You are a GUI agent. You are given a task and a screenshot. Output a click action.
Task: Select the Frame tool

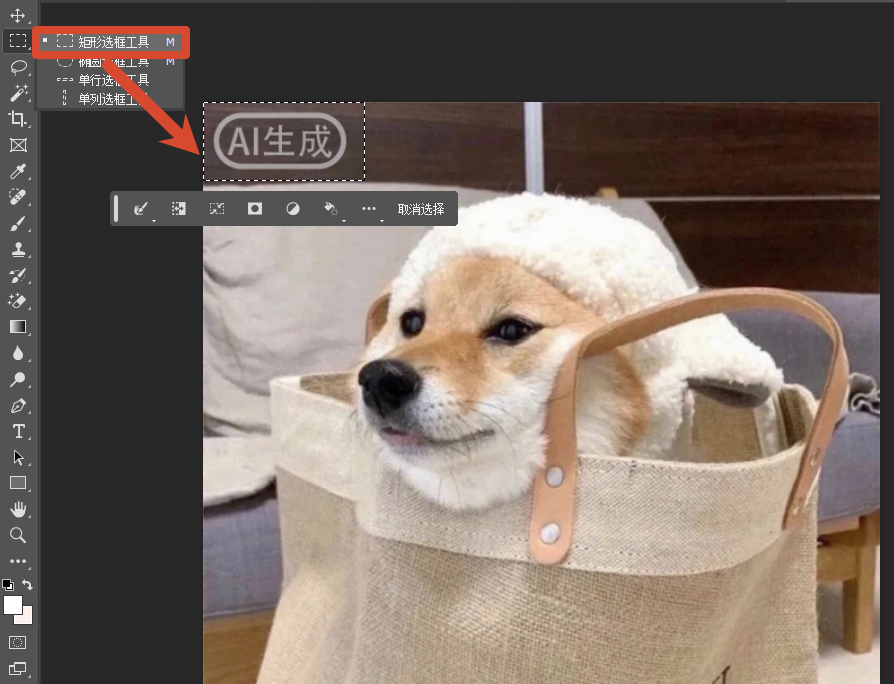click(18, 145)
